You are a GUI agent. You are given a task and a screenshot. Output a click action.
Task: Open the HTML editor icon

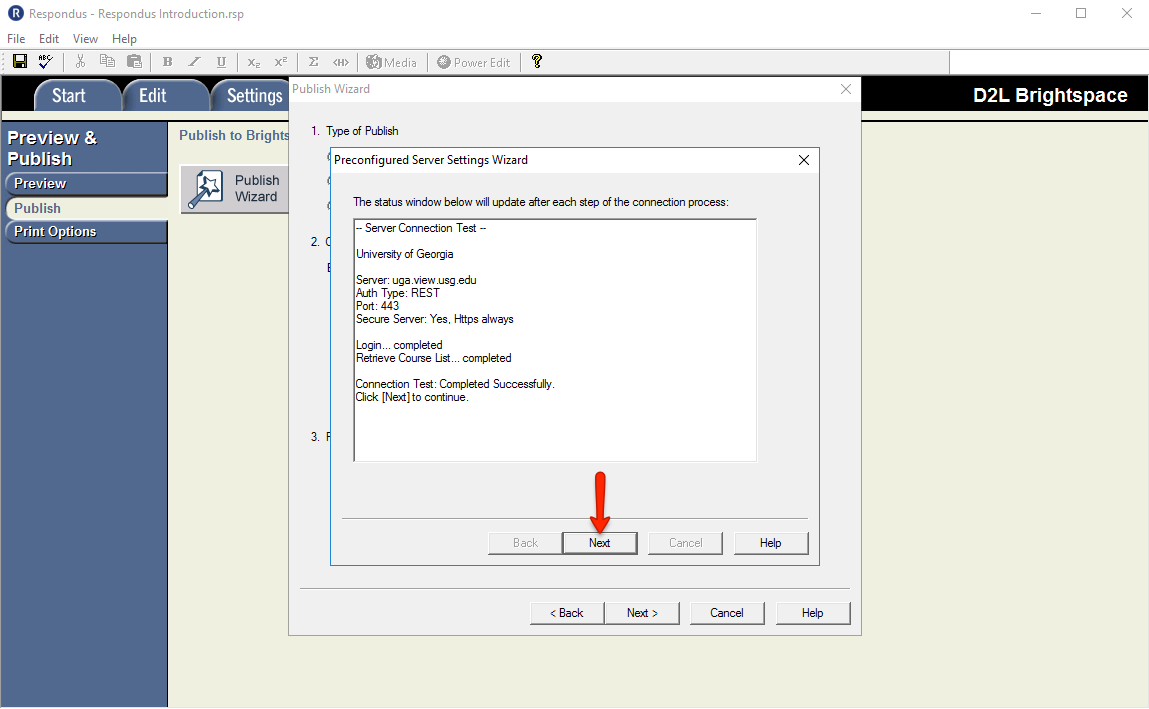pyautogui.click(x=341, y=62)
